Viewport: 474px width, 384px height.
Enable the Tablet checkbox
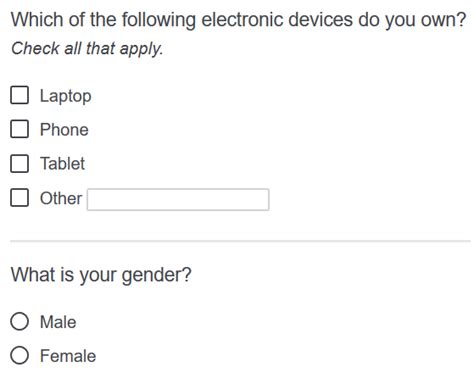click(19, 163)
